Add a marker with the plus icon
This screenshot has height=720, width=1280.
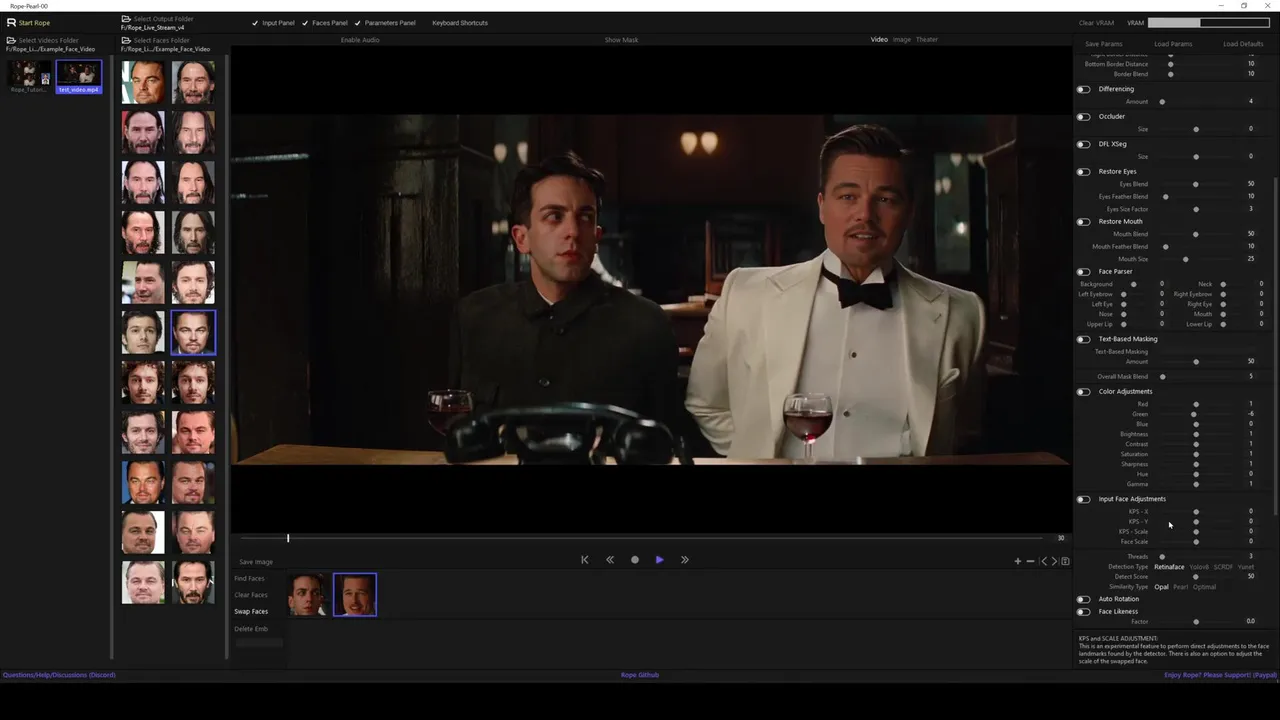[x=1018, y=561]
